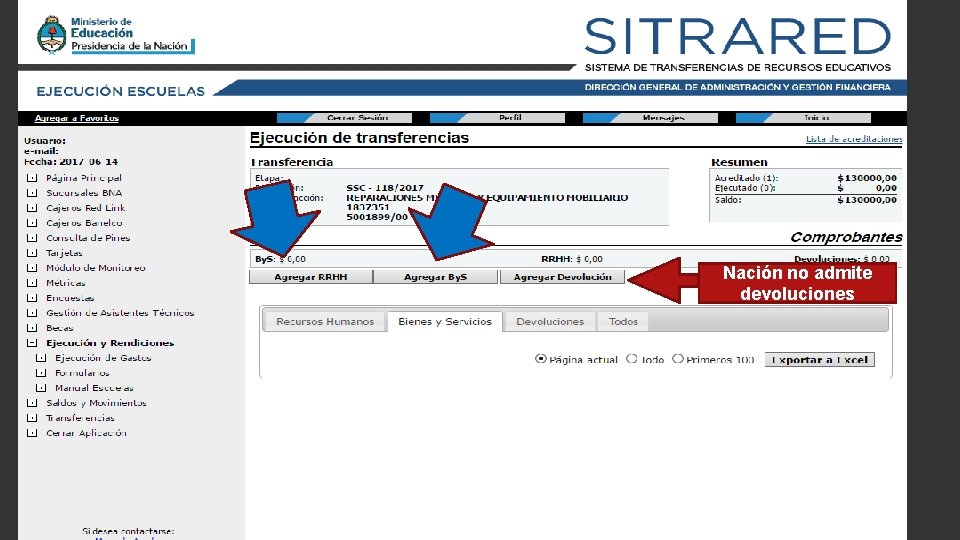Click the Transferencias tree icon
Viewport: 960px width, 540px height.
(x=32, y=418)
